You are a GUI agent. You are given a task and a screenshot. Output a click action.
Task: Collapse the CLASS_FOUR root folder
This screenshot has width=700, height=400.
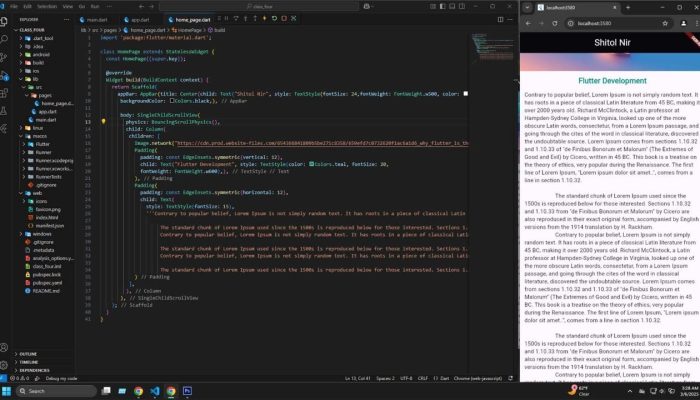31,30
